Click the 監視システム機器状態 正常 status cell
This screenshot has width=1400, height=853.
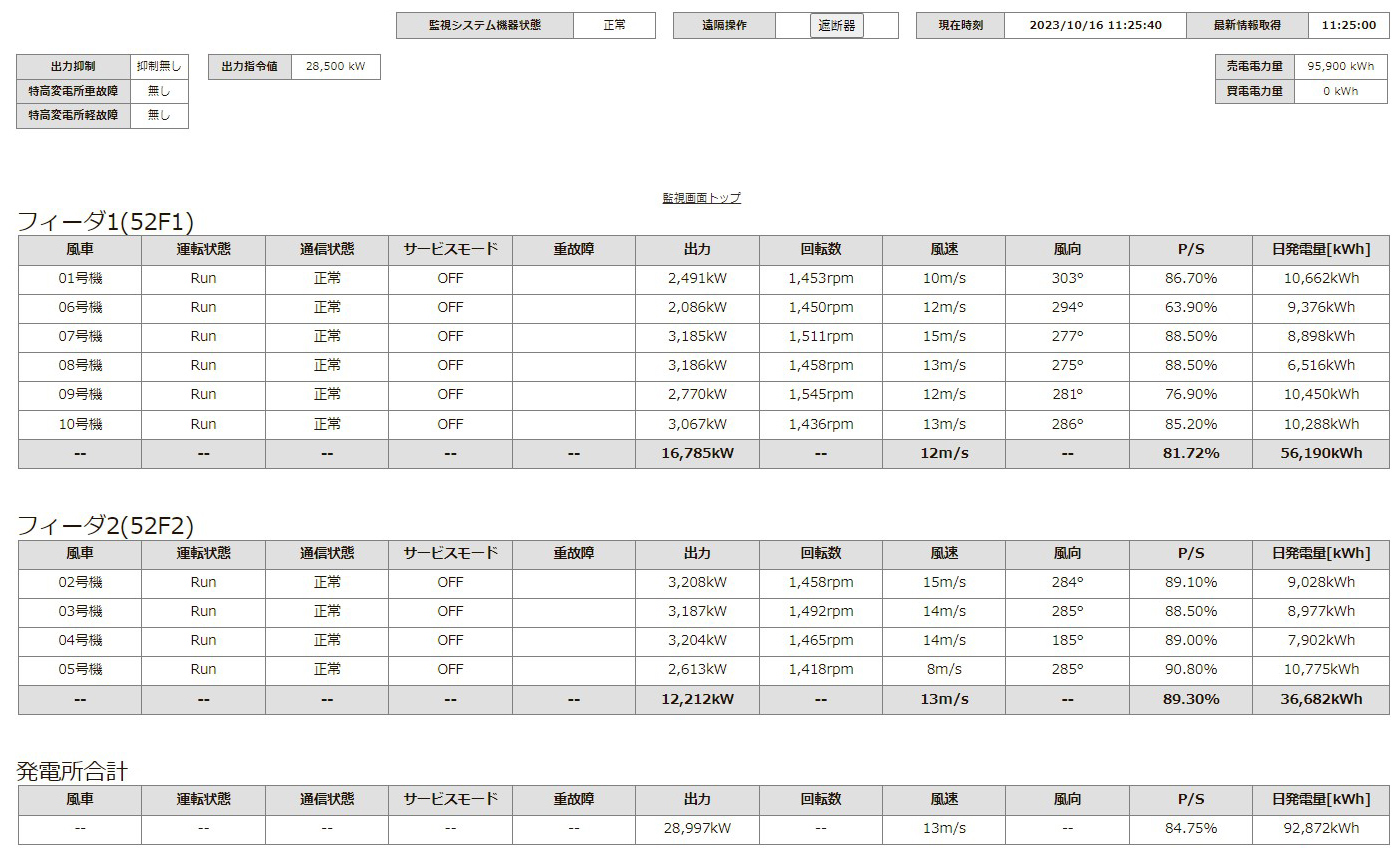614,25
